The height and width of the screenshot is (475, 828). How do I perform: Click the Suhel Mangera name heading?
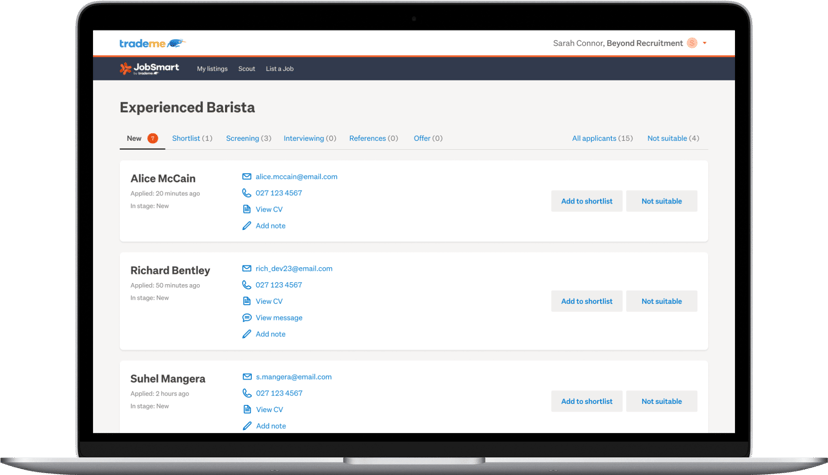pyautogui.click(x=168, y=378)
